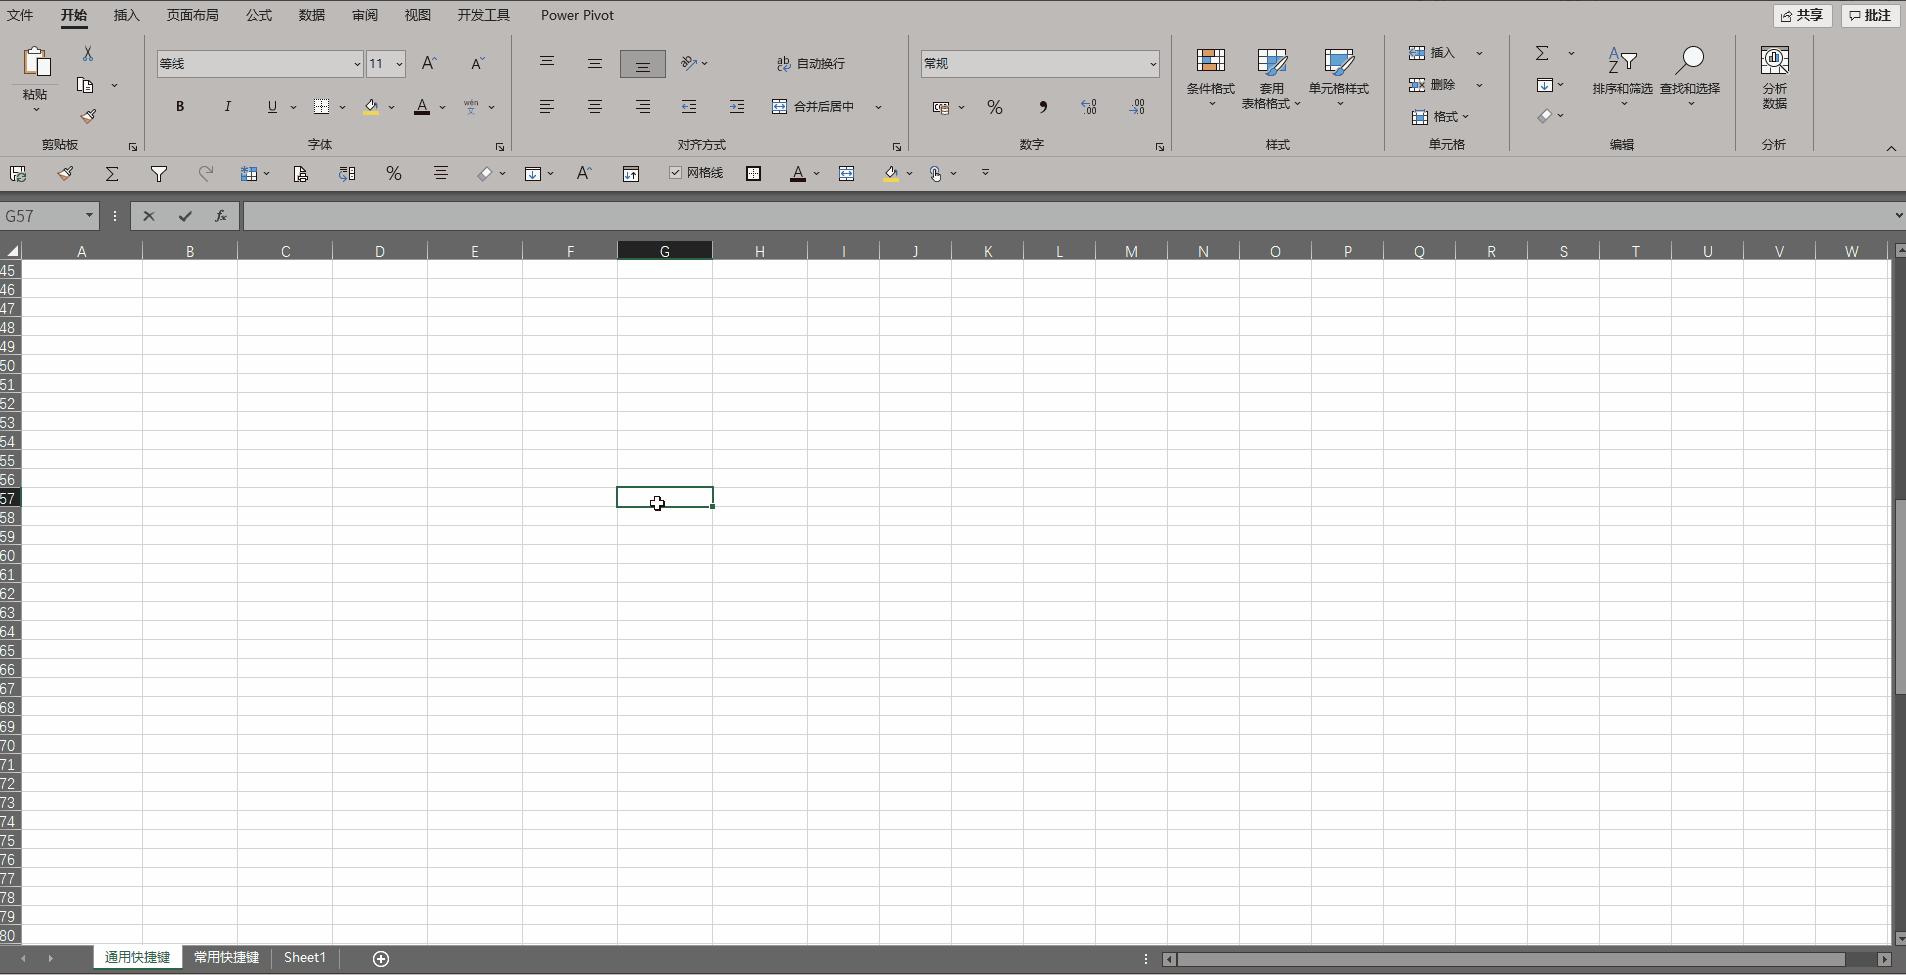Click the redo arrow in quick access toolbar
Screen dimensions: 1906x975
point(206,173)
